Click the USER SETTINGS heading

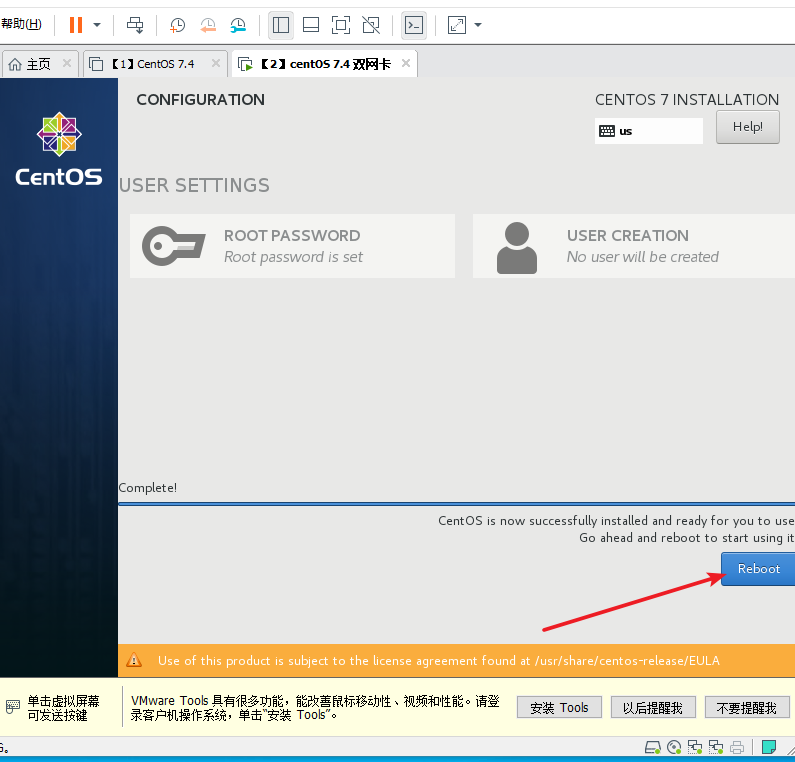194,185
